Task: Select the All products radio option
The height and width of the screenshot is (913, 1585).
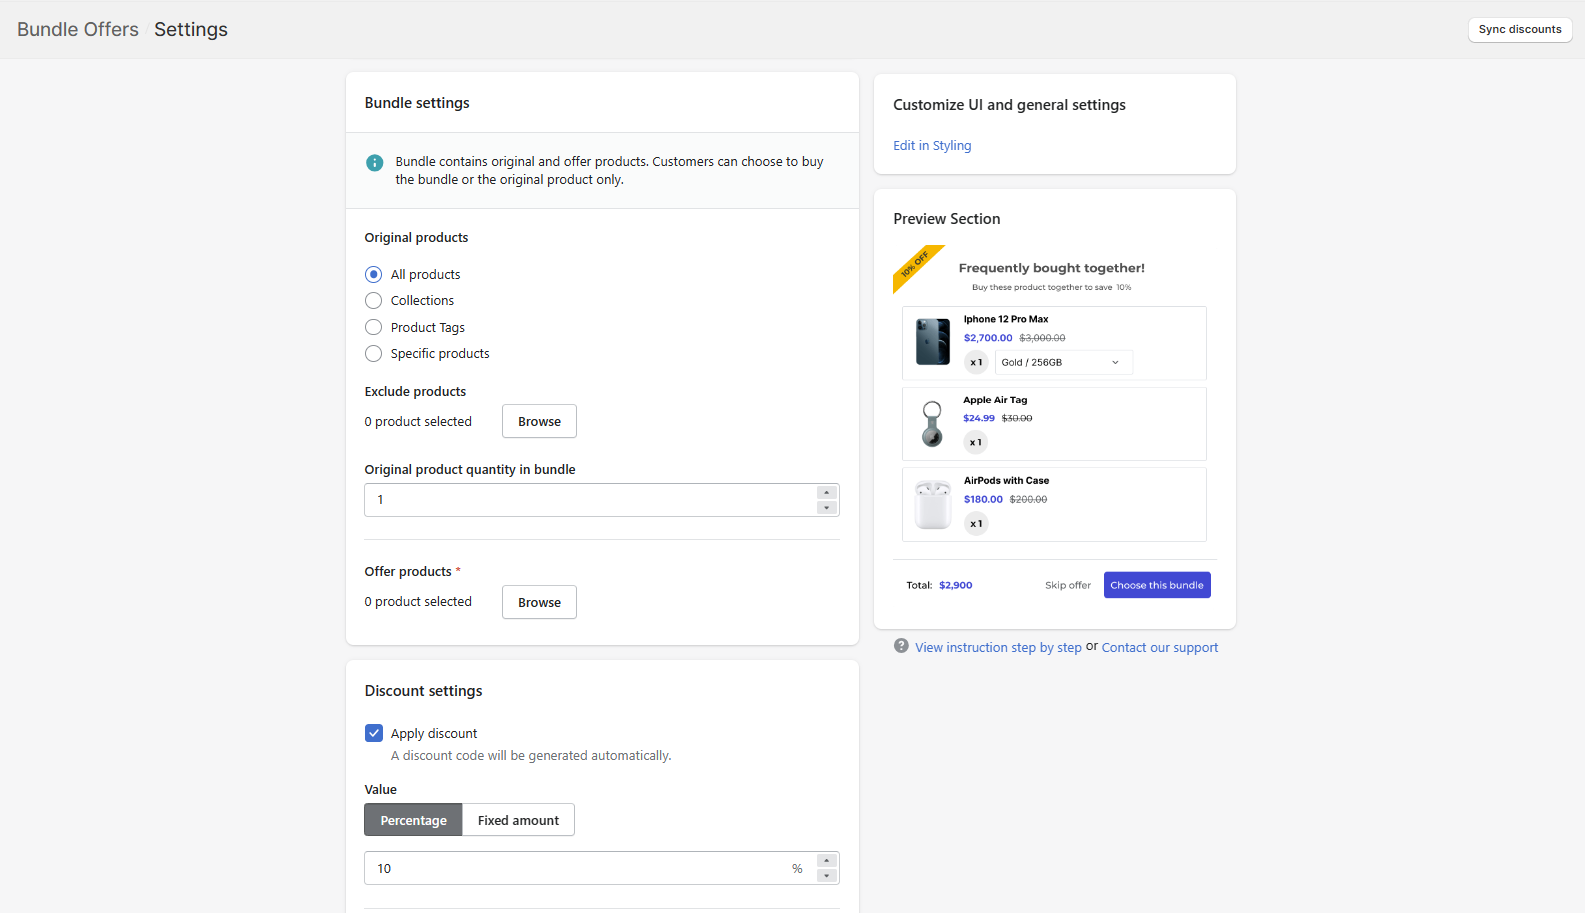Action: click(x=374, y=274)
